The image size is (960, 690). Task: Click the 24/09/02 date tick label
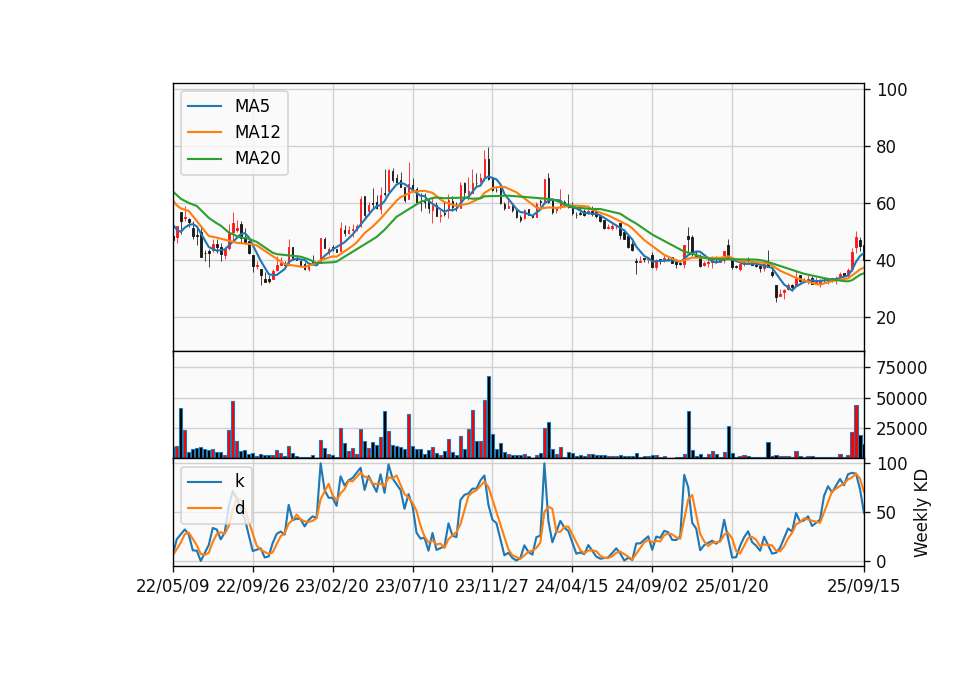[x=651, y=586]
